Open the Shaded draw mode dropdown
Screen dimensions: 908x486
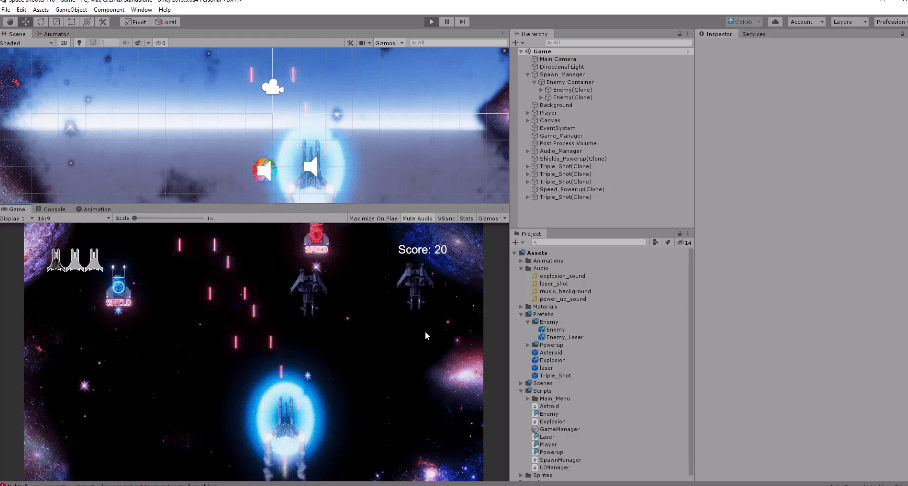point(25,43)
